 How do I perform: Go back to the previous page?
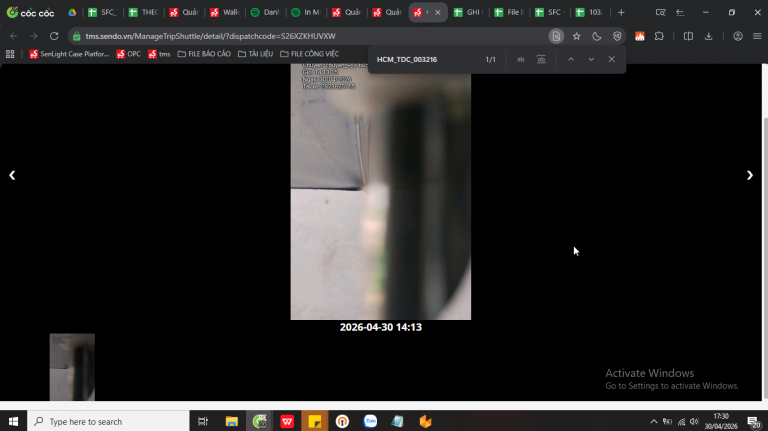click(x=14, y=36)
